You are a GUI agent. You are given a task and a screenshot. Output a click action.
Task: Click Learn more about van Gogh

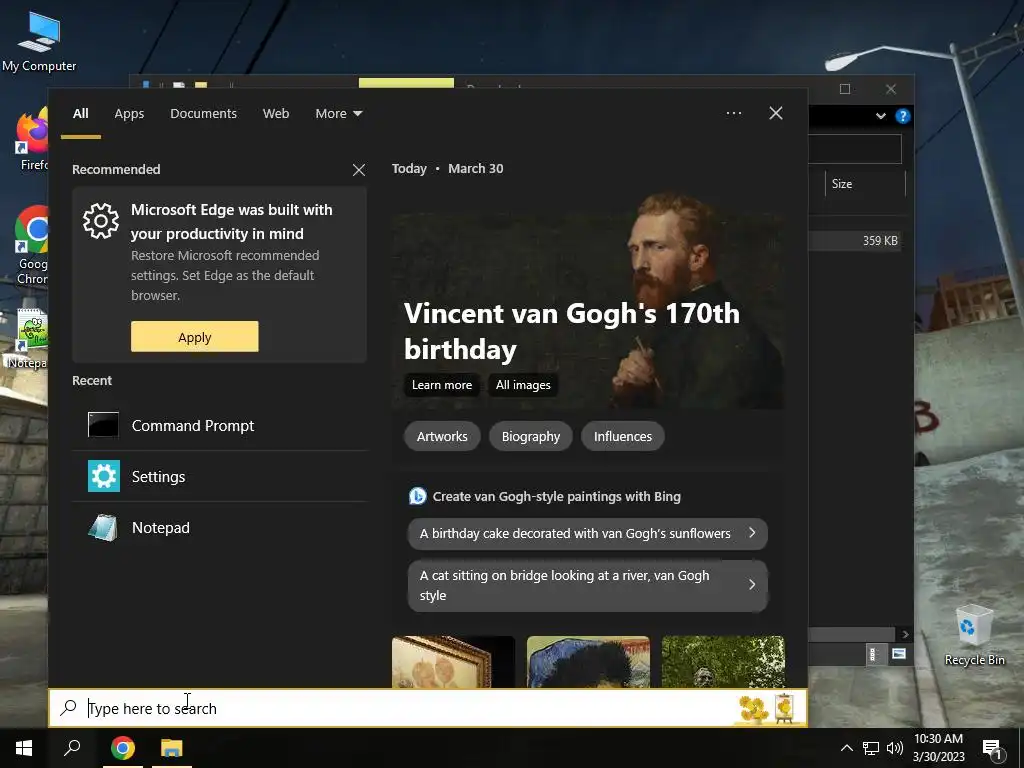(x=441, y=385)
